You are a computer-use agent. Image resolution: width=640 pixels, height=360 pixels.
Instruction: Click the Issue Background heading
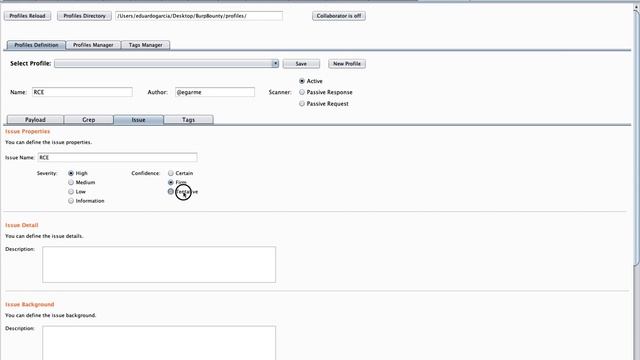click(29, 304)
